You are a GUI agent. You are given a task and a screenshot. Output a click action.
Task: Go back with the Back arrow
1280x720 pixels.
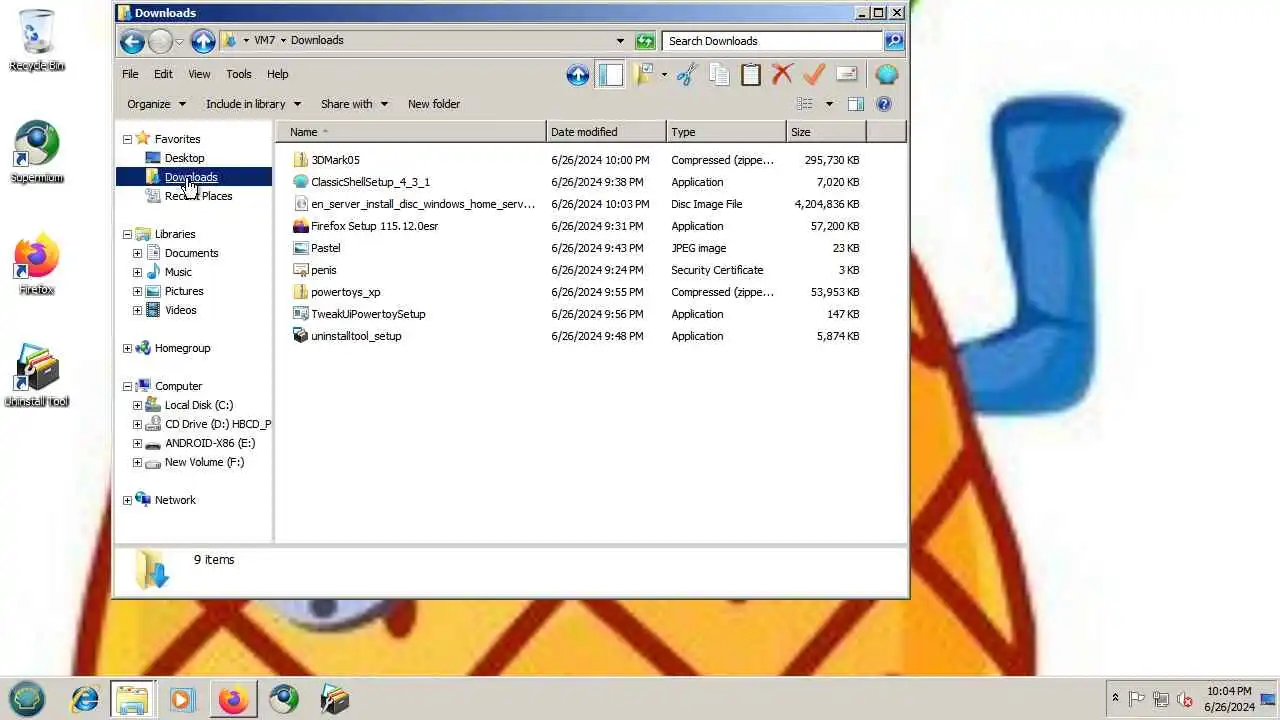(132, 41)
